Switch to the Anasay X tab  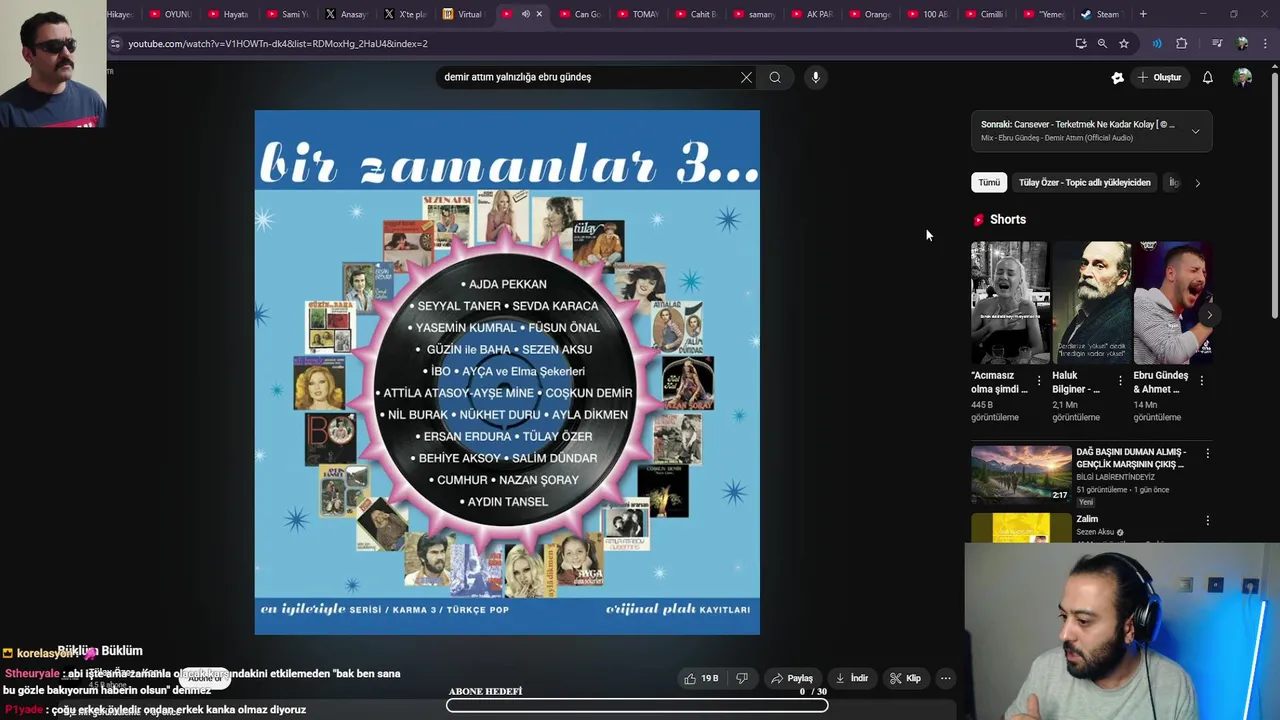(344, 14)
